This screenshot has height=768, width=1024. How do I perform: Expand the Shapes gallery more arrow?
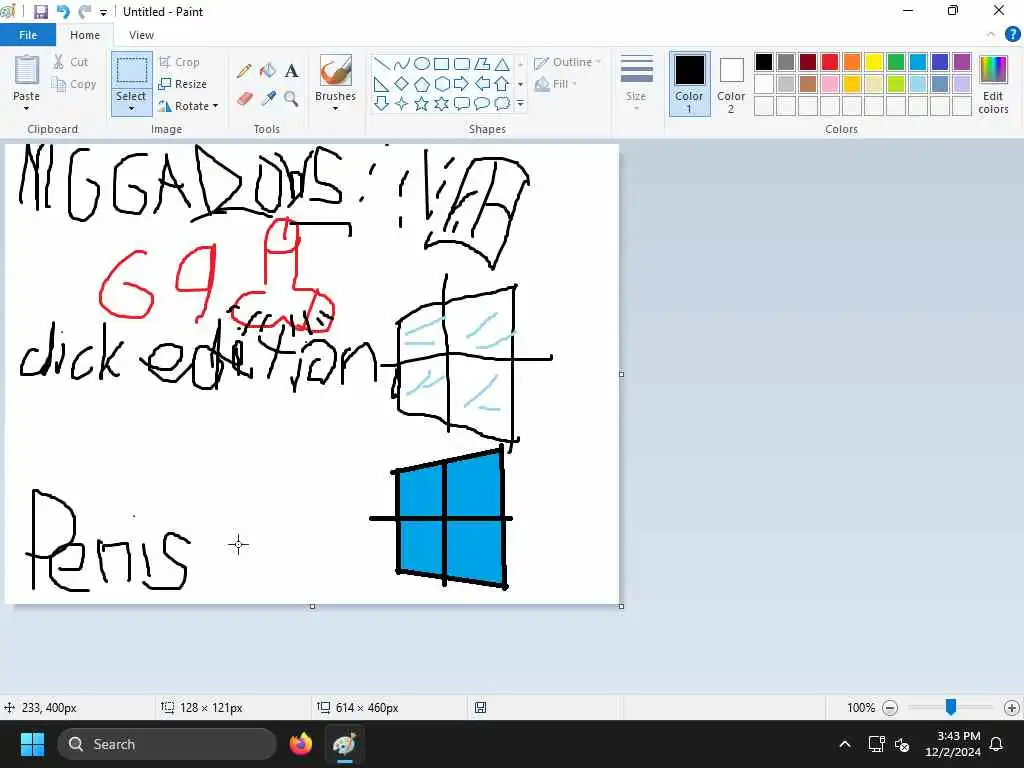pos(520,103)
